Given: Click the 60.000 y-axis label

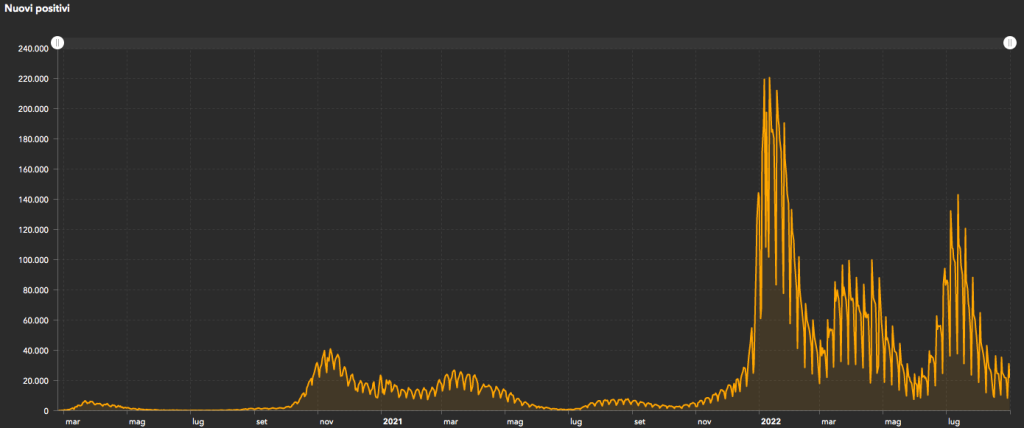Looking at the screenshot, I should pyautogui.click(x=36, y=321).
